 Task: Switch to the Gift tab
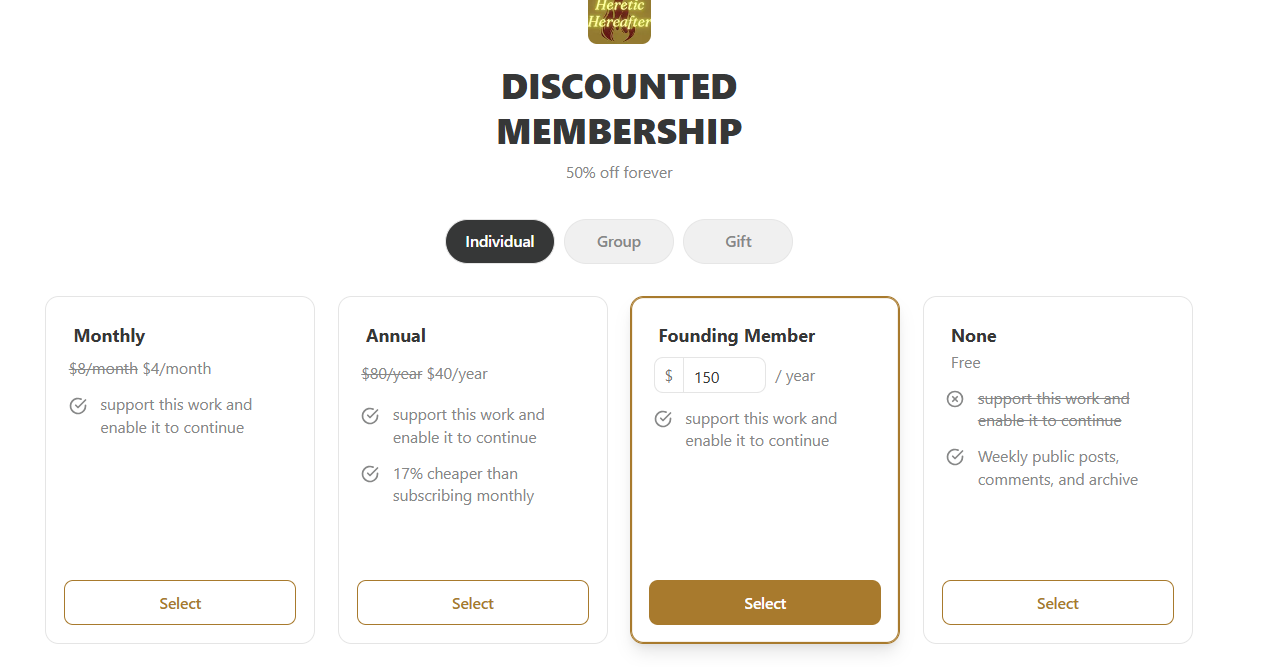[x=738, y=241]
